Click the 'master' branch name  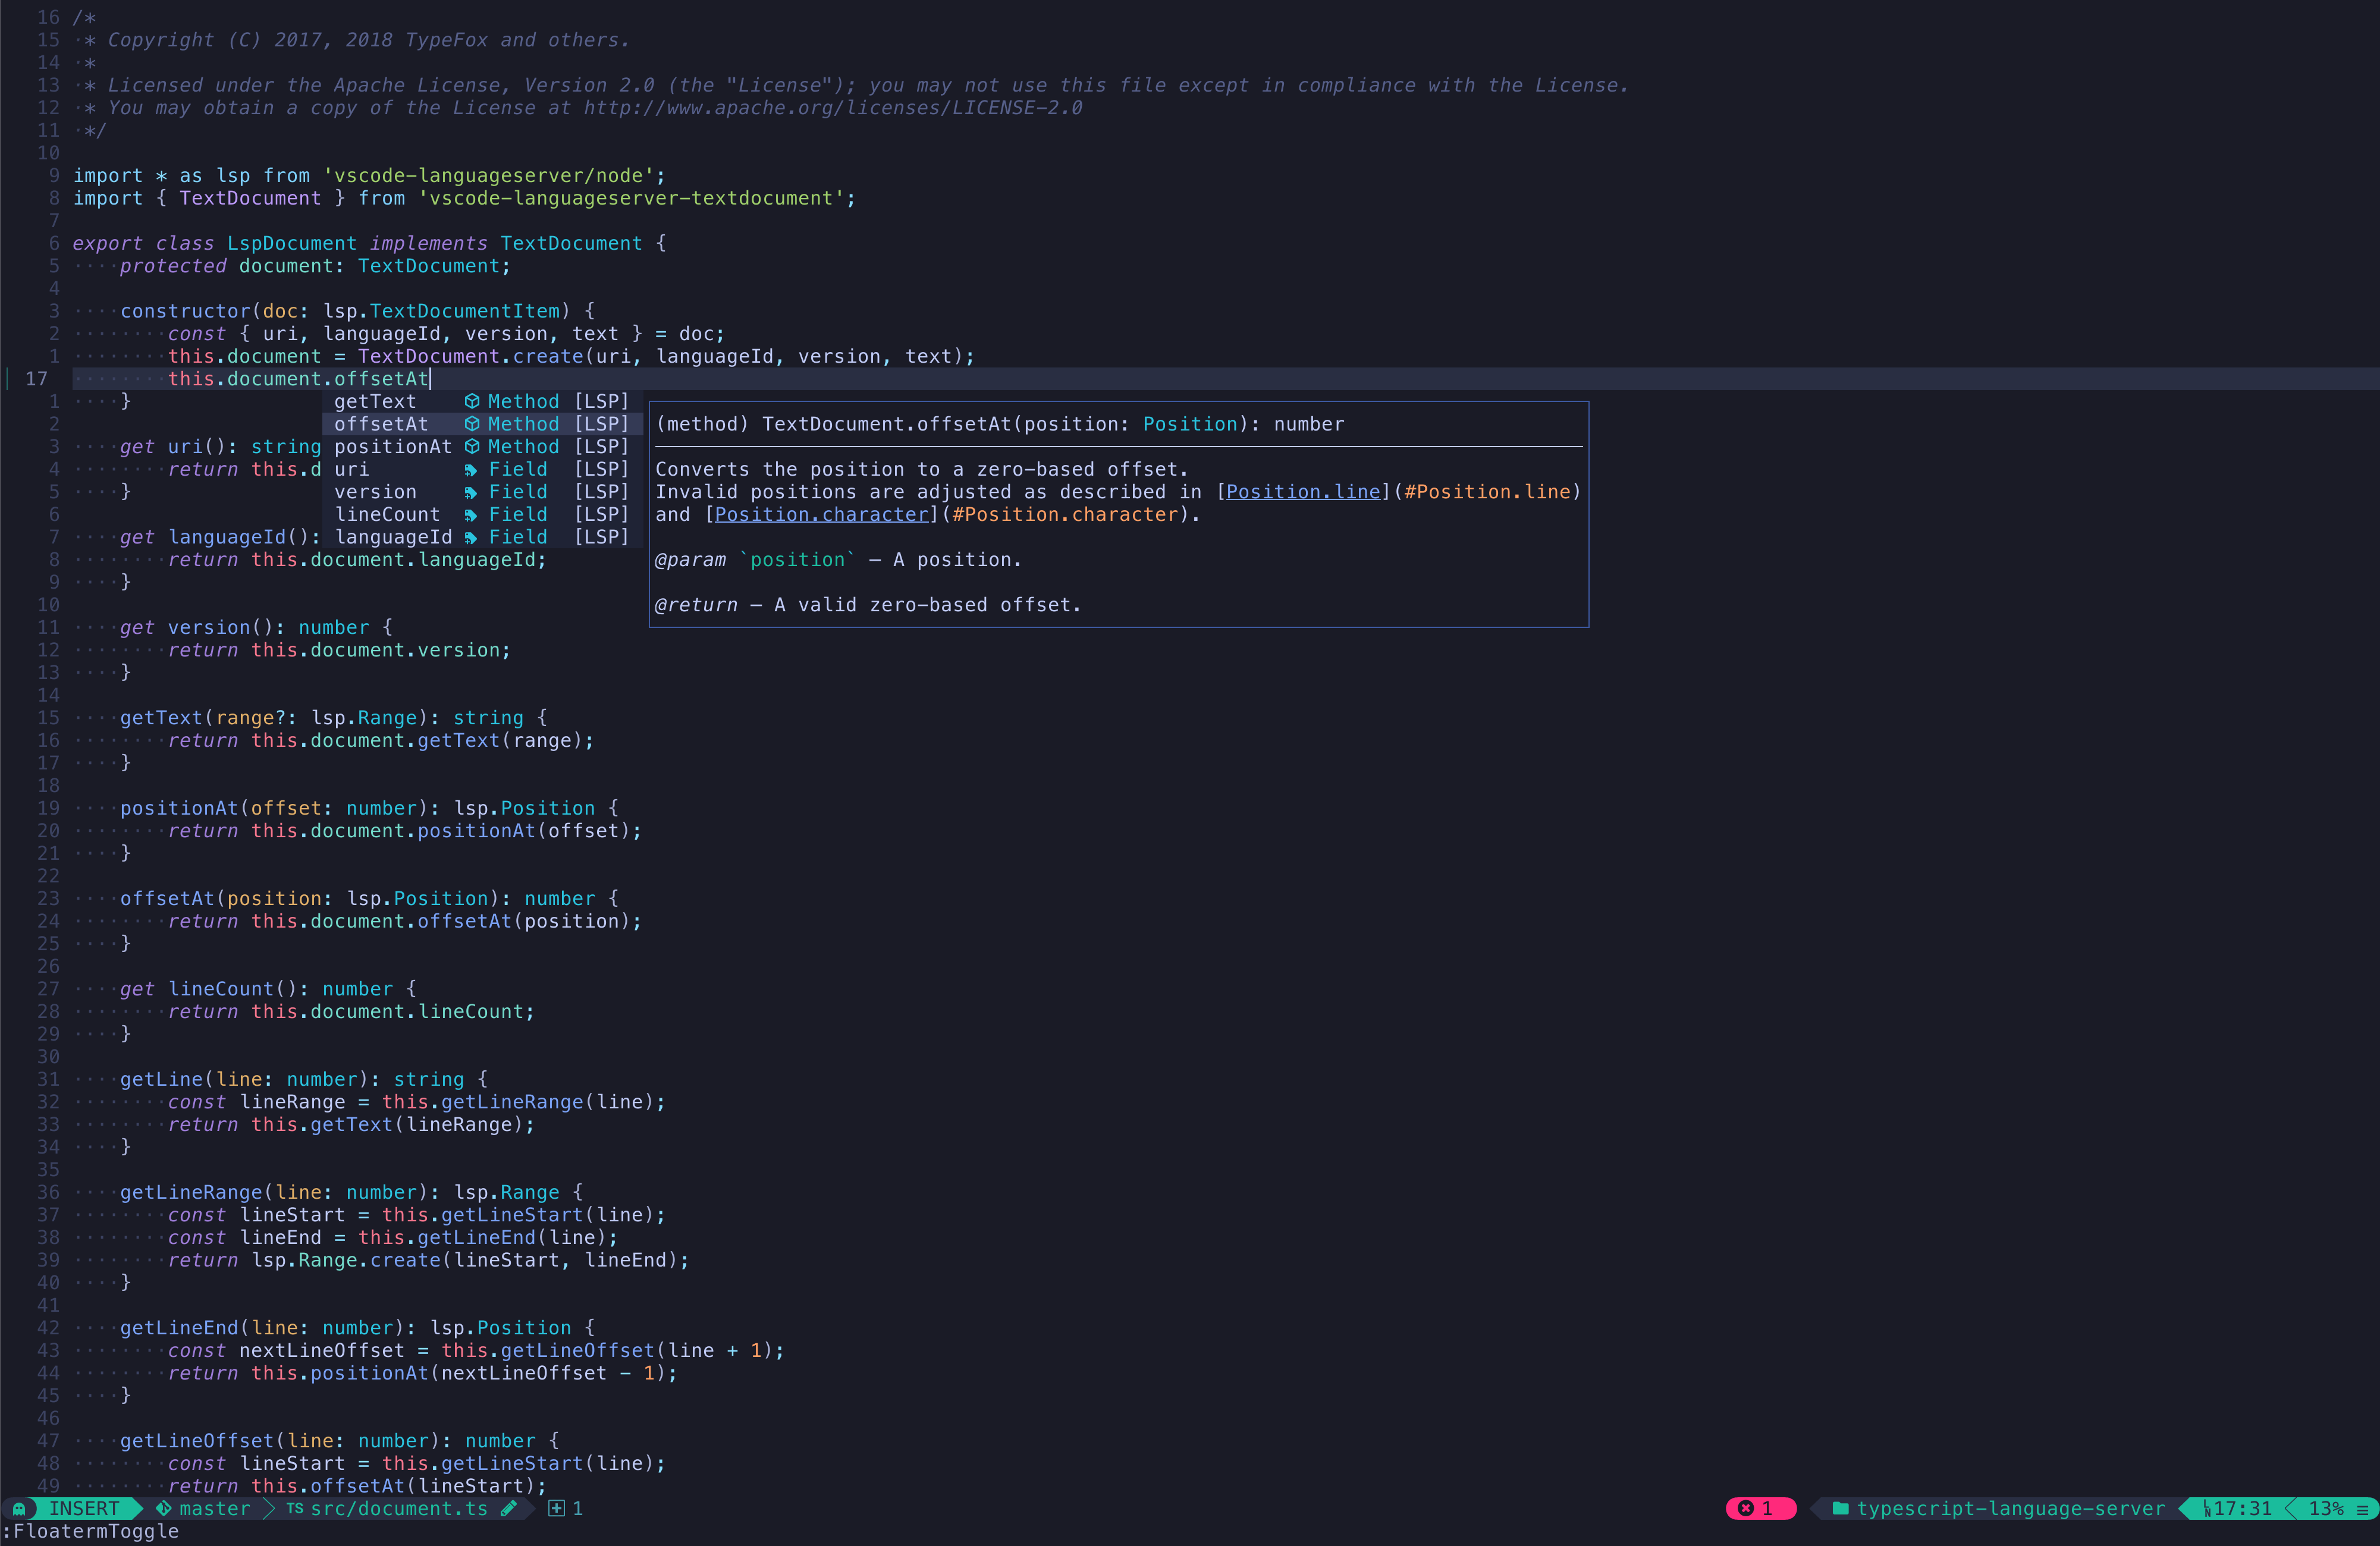coord(214,1508)
